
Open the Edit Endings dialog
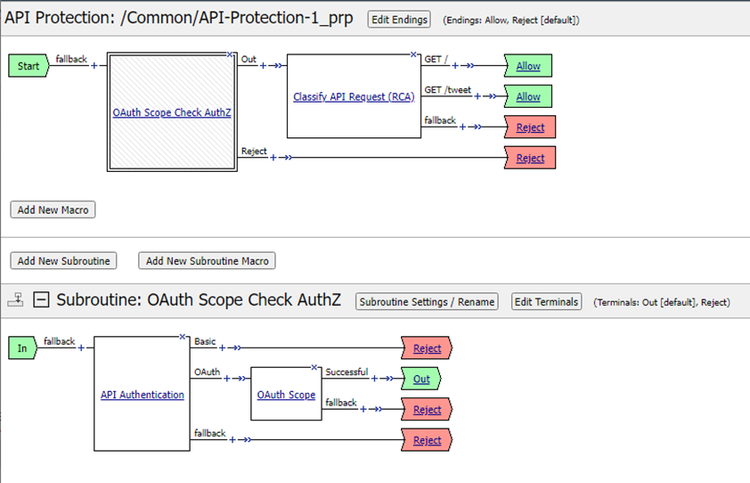pyautogui.click(x=399, y=19)
